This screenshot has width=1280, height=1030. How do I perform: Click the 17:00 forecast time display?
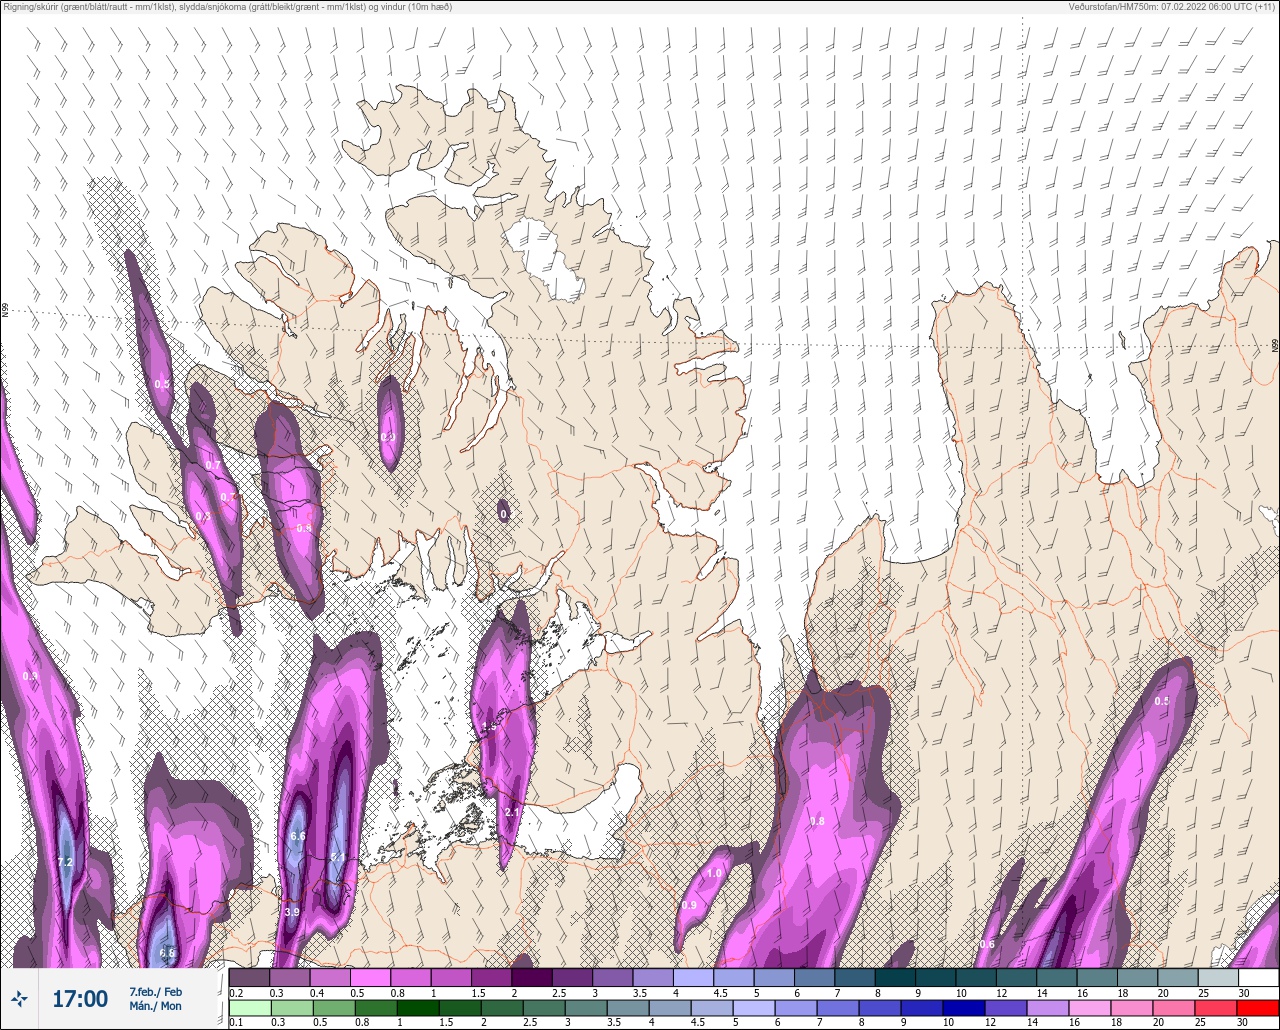pyautogui.click(x=80, y=999)
